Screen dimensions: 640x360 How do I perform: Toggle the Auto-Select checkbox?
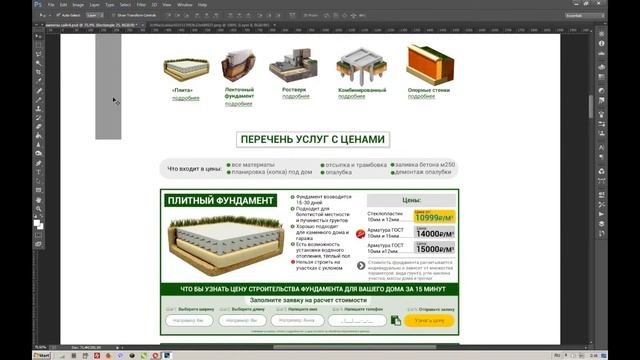click(x=58, y=15)
